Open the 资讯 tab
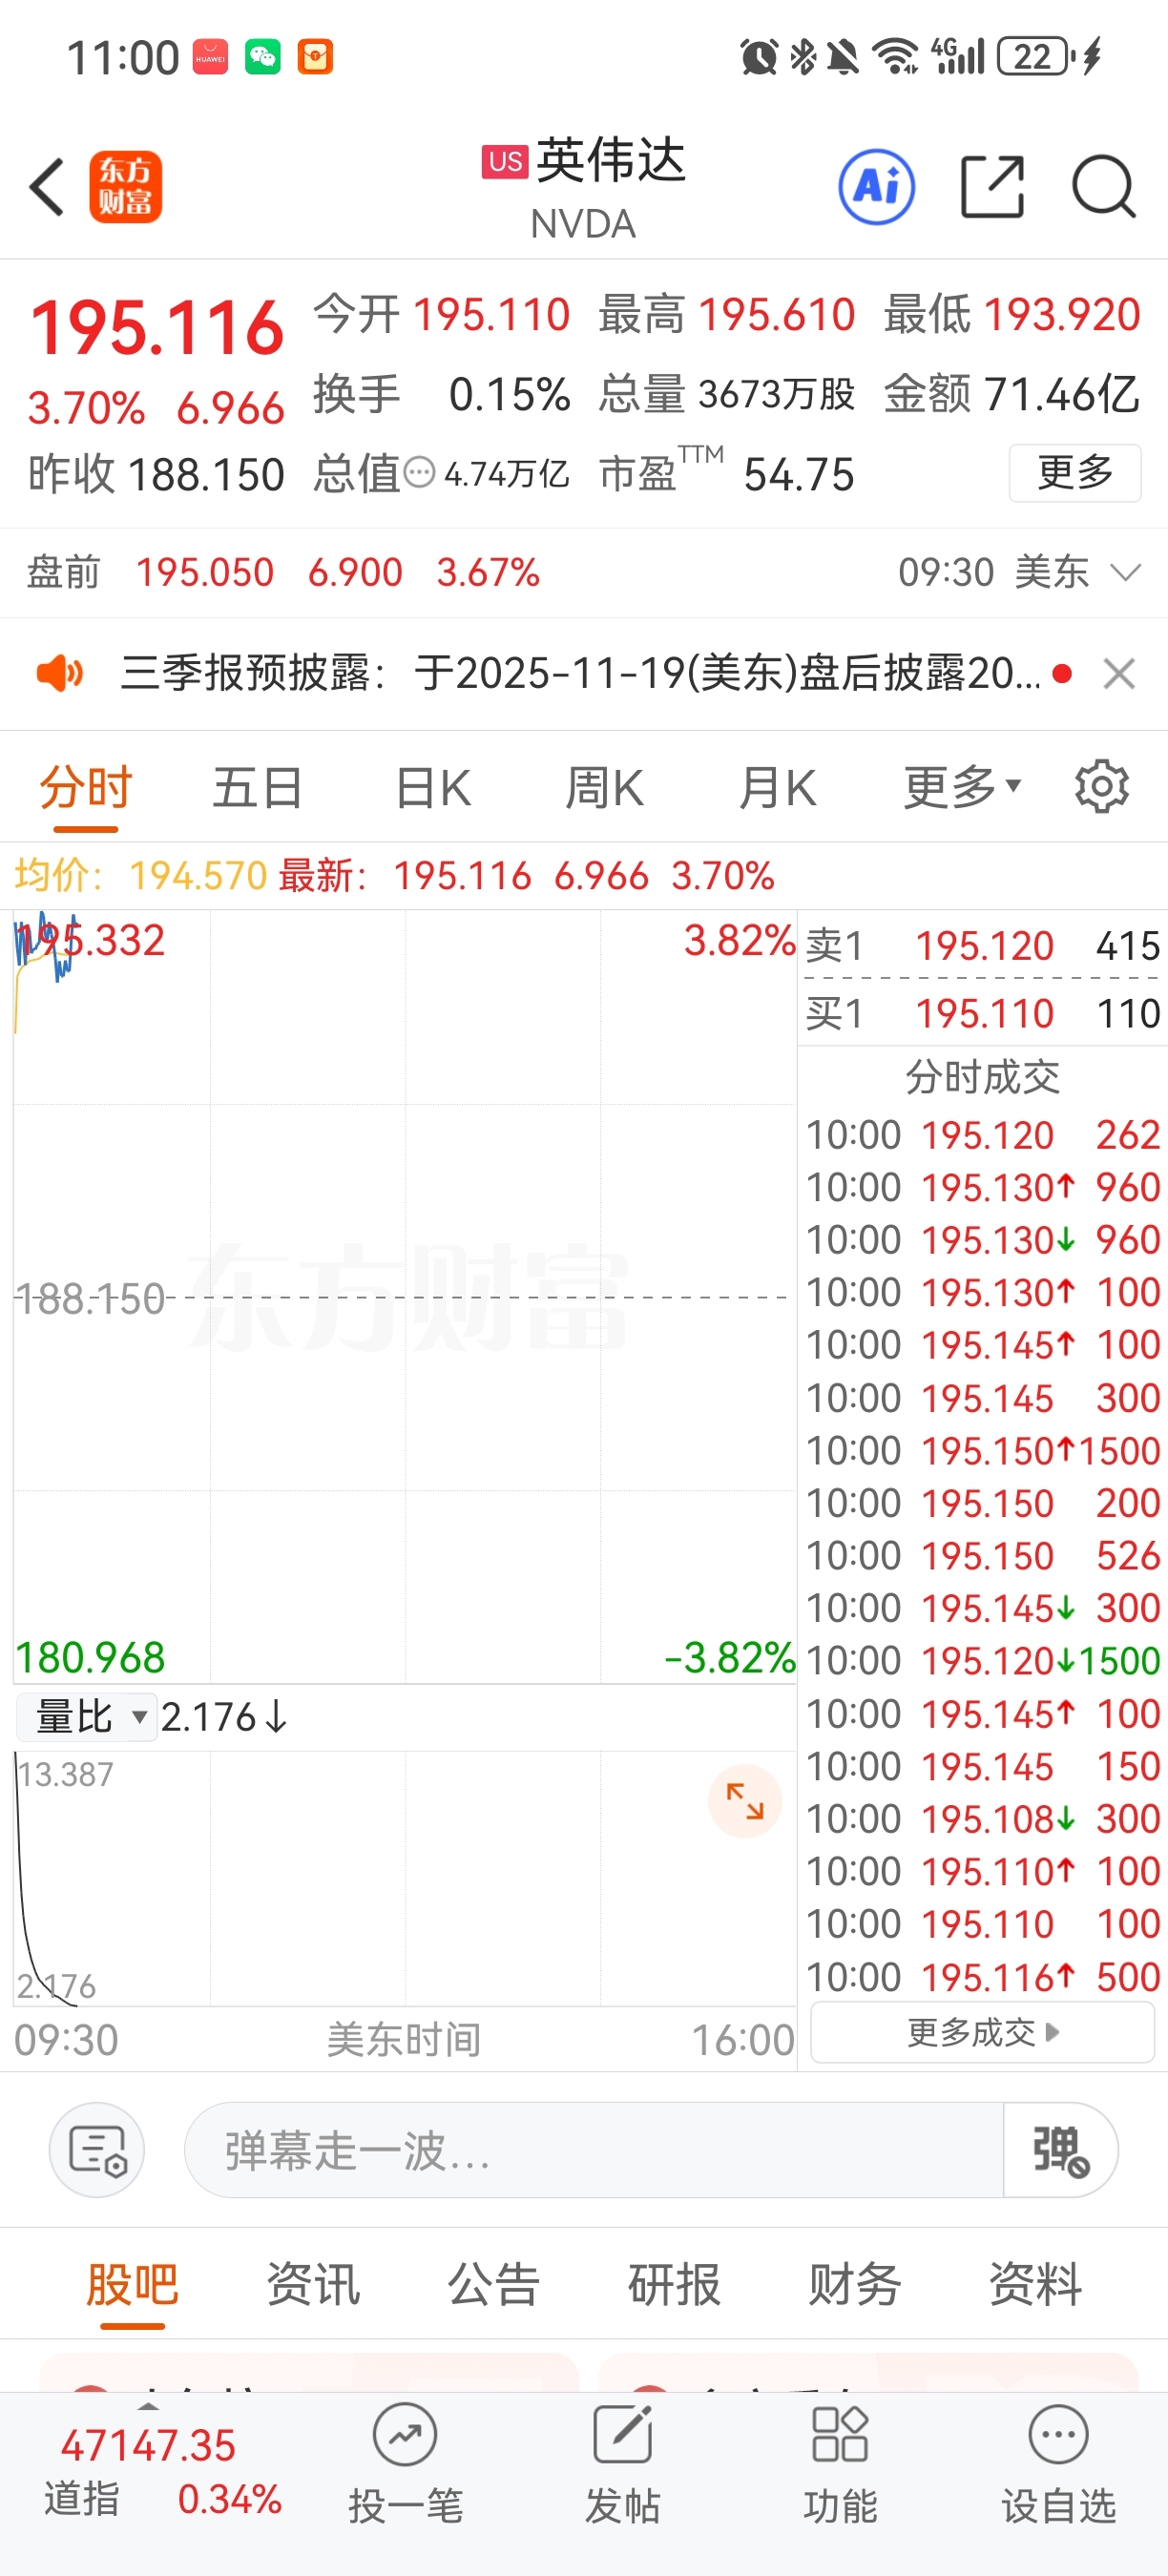 [313, 2284]
